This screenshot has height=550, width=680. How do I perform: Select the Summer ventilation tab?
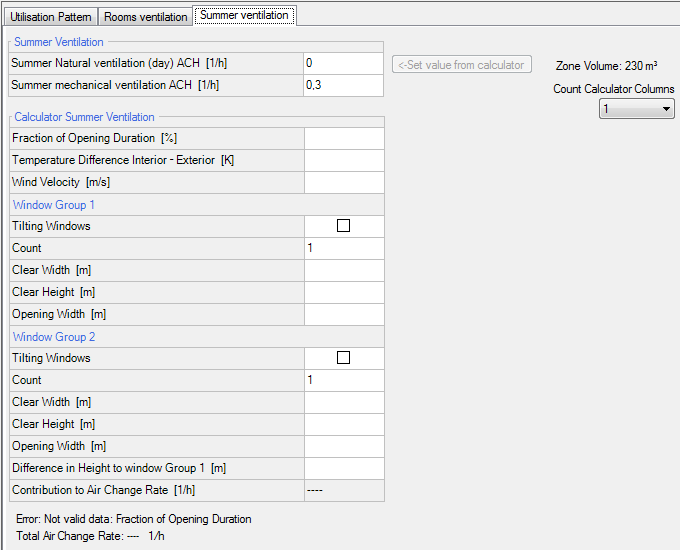[243, 15]
